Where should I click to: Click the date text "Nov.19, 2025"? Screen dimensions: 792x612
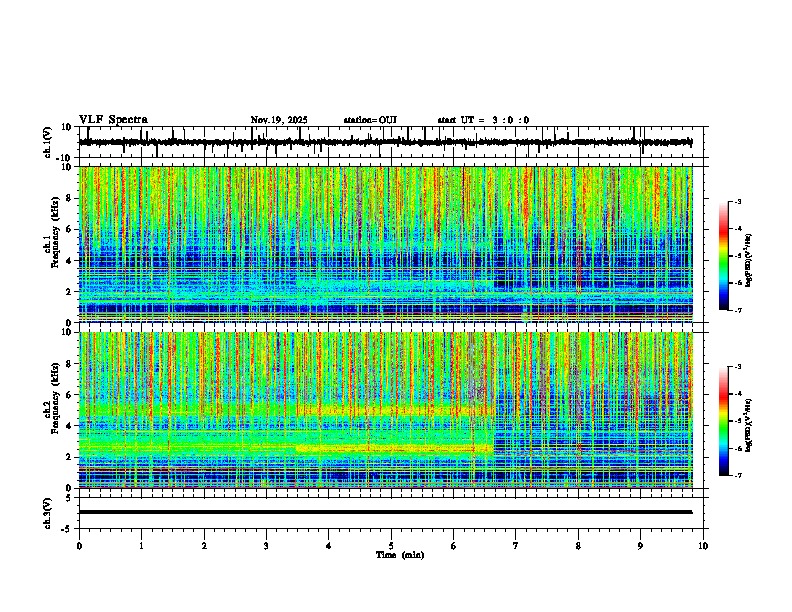click(x=279, y=120)
